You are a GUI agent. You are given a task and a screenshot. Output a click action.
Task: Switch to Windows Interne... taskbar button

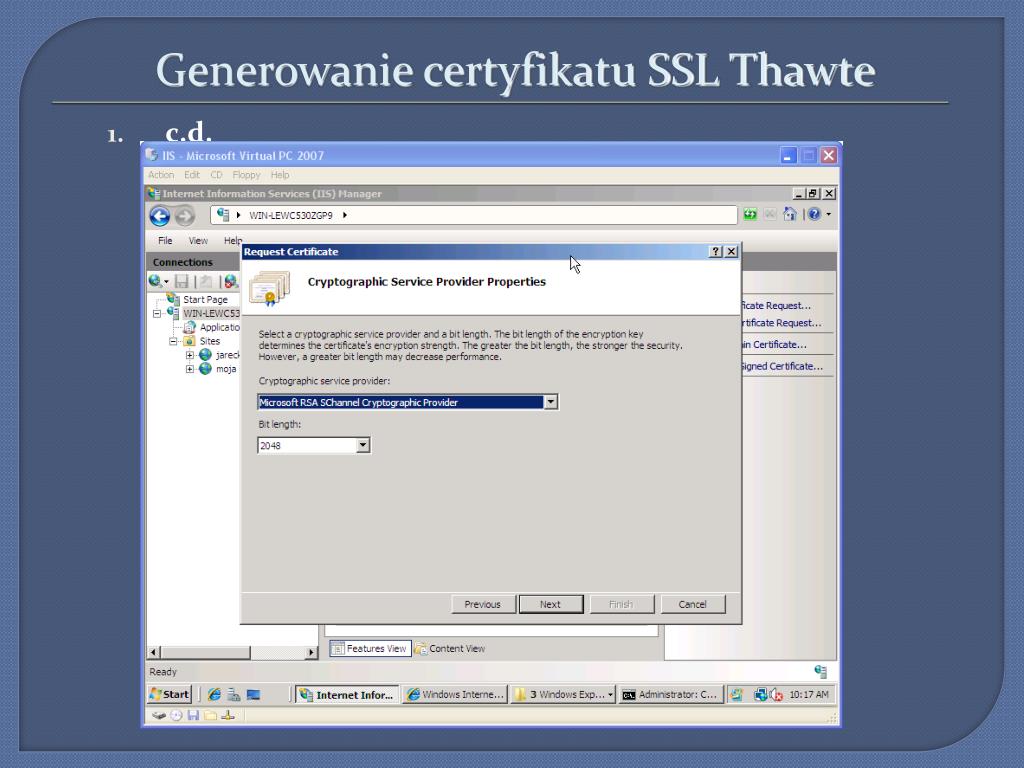point(455,695)
